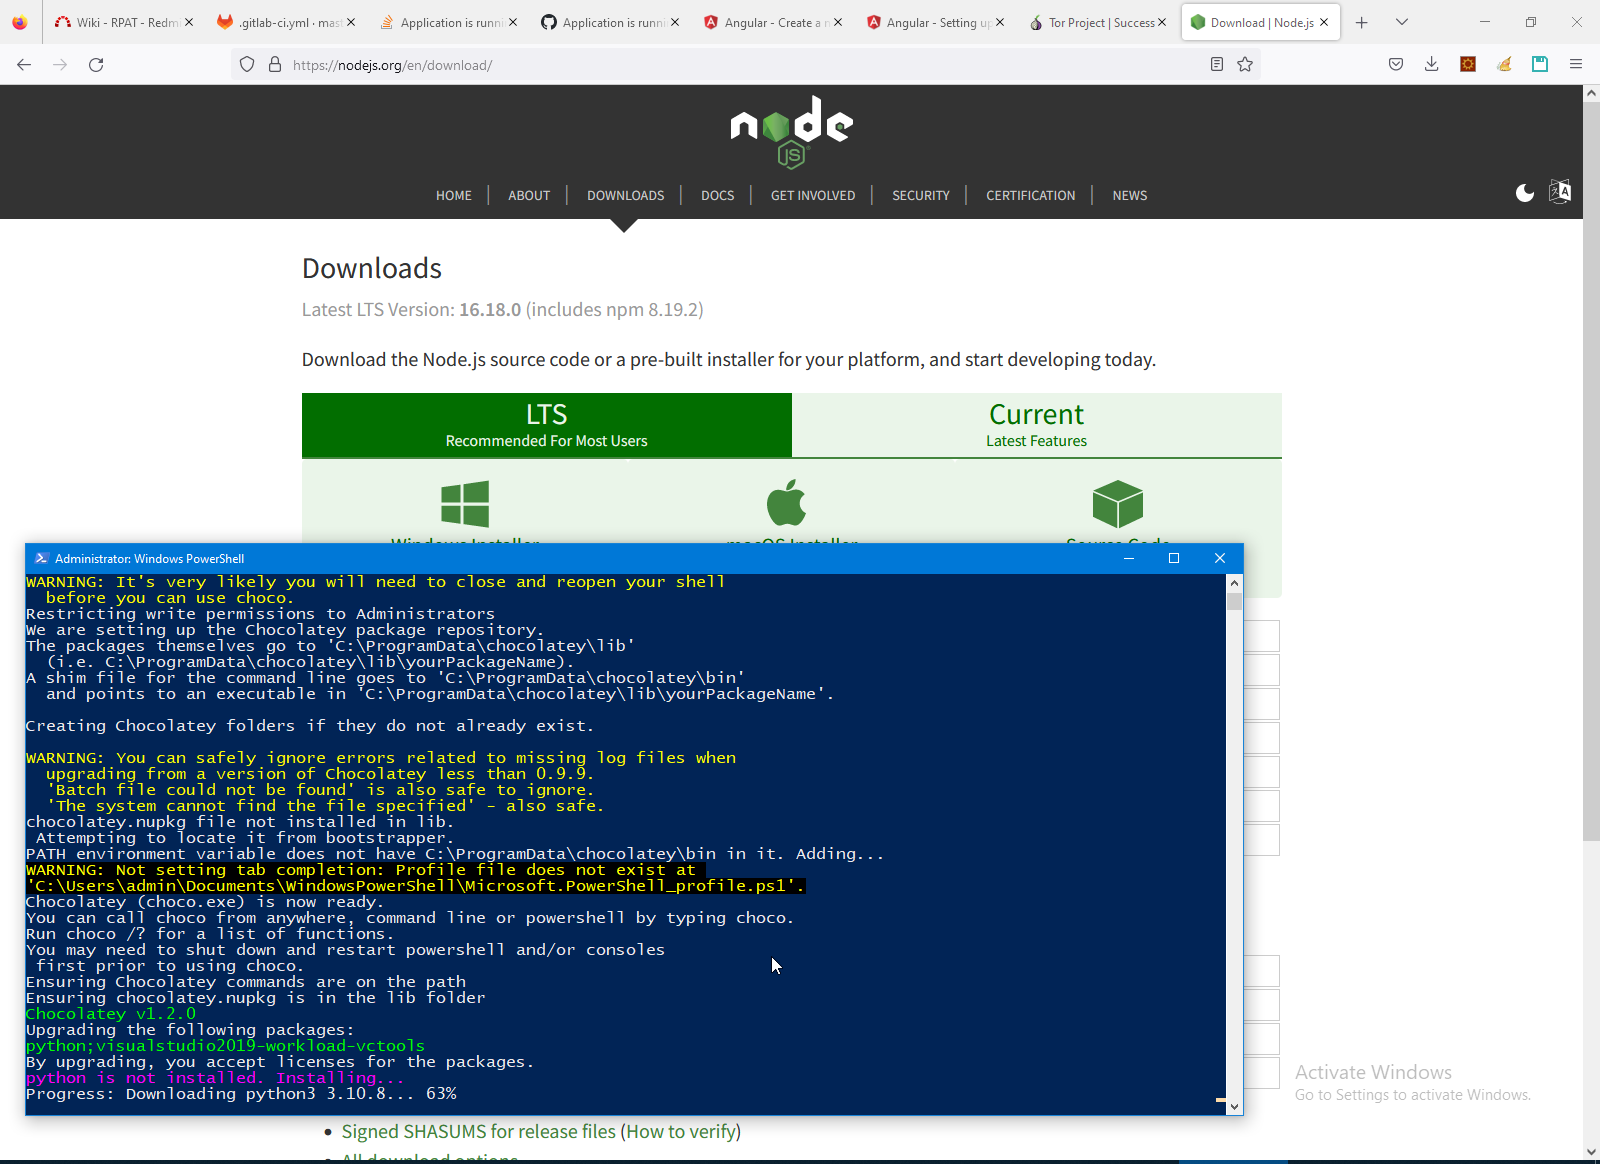
Task: Bookmark this page with the star icon
Action: click(1245, 65)
